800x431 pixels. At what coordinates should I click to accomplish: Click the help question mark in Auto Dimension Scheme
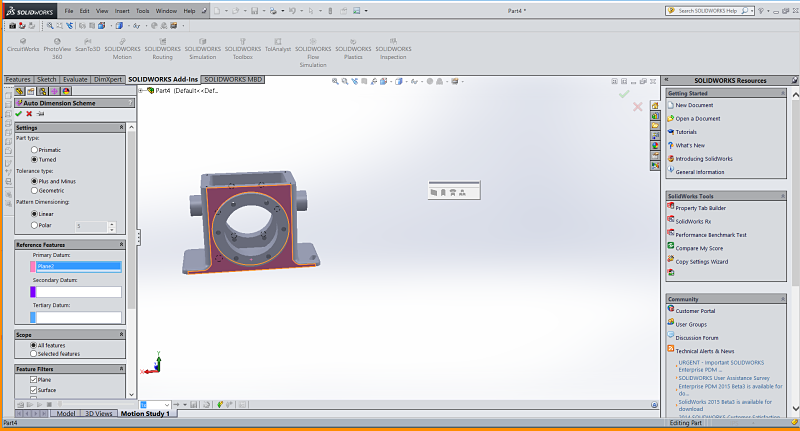pyautogui.click(x=131, y=103)
